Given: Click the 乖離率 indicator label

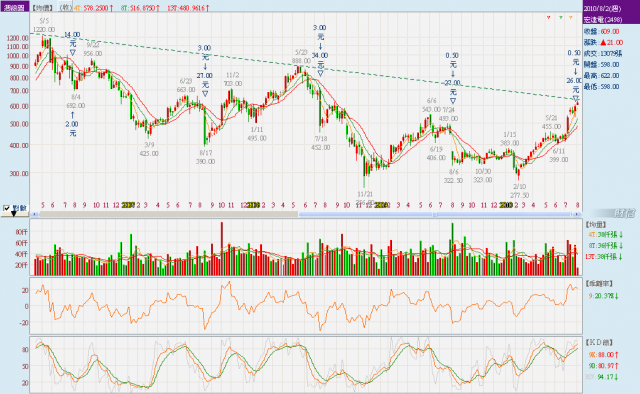Looking at the screenshot, I should pos(599,283).
